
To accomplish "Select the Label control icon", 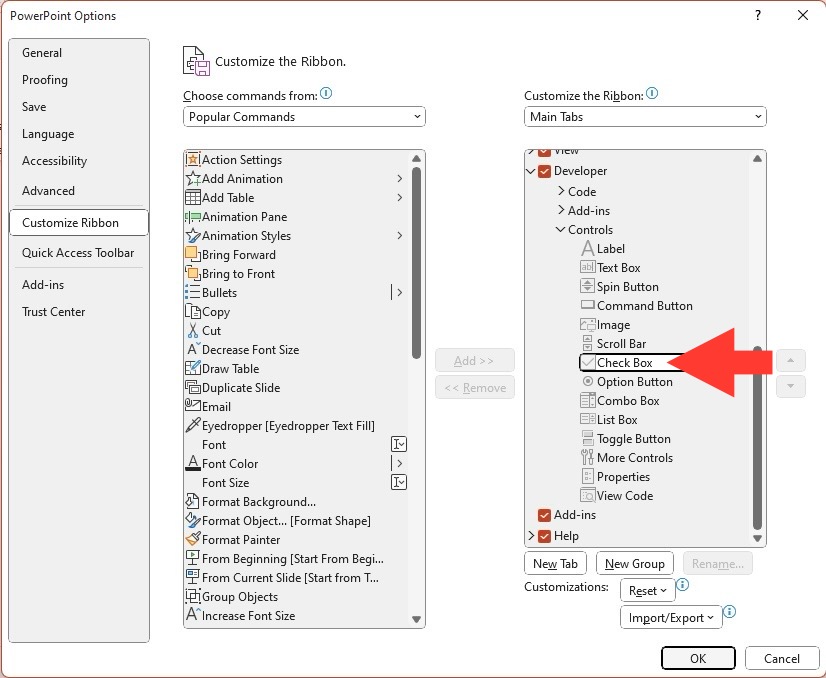I will click(587, 248).
